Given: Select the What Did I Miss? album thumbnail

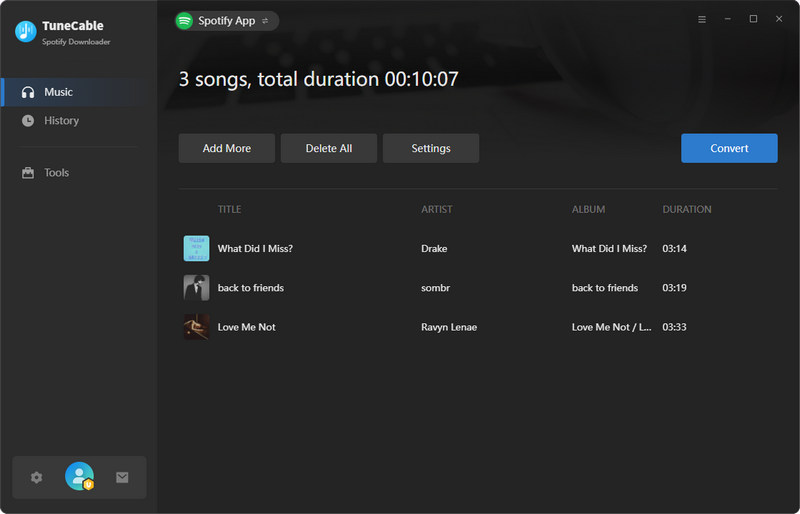Looking at the screenshot, I should tap(196, 249).
